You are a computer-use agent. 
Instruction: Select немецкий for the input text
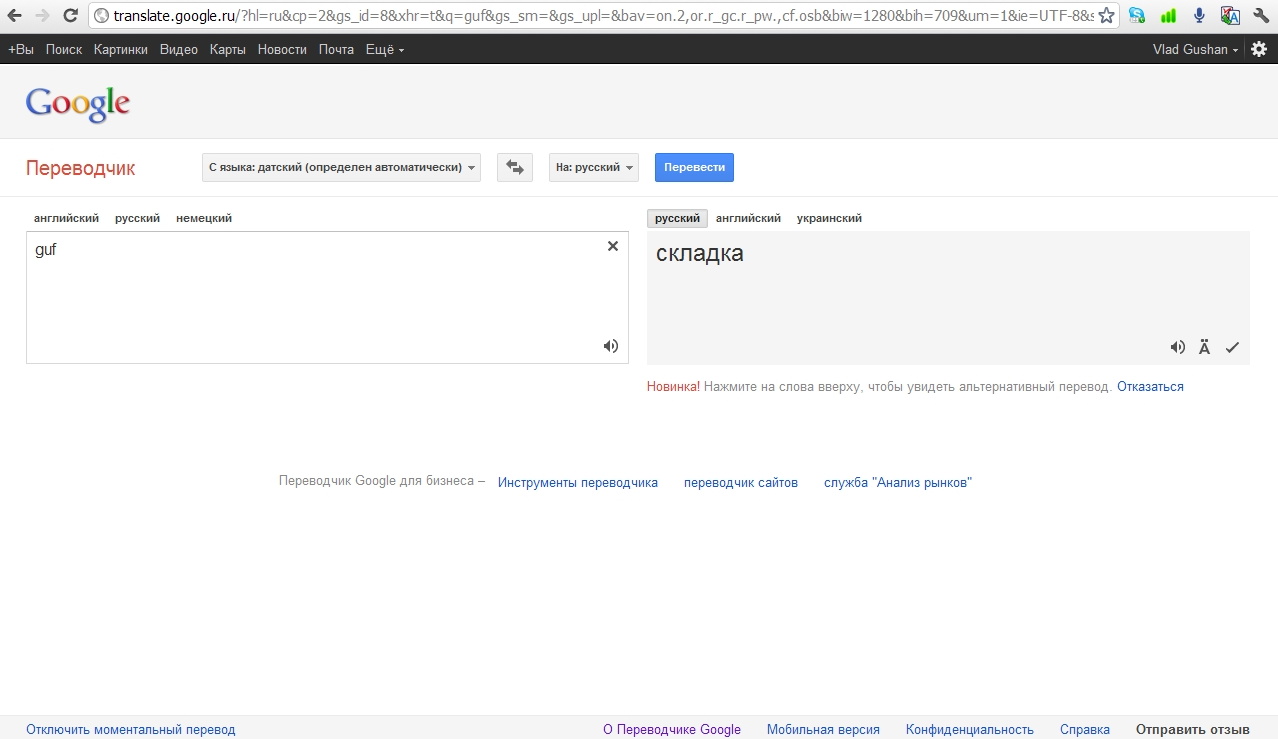(x=203, y=218)
